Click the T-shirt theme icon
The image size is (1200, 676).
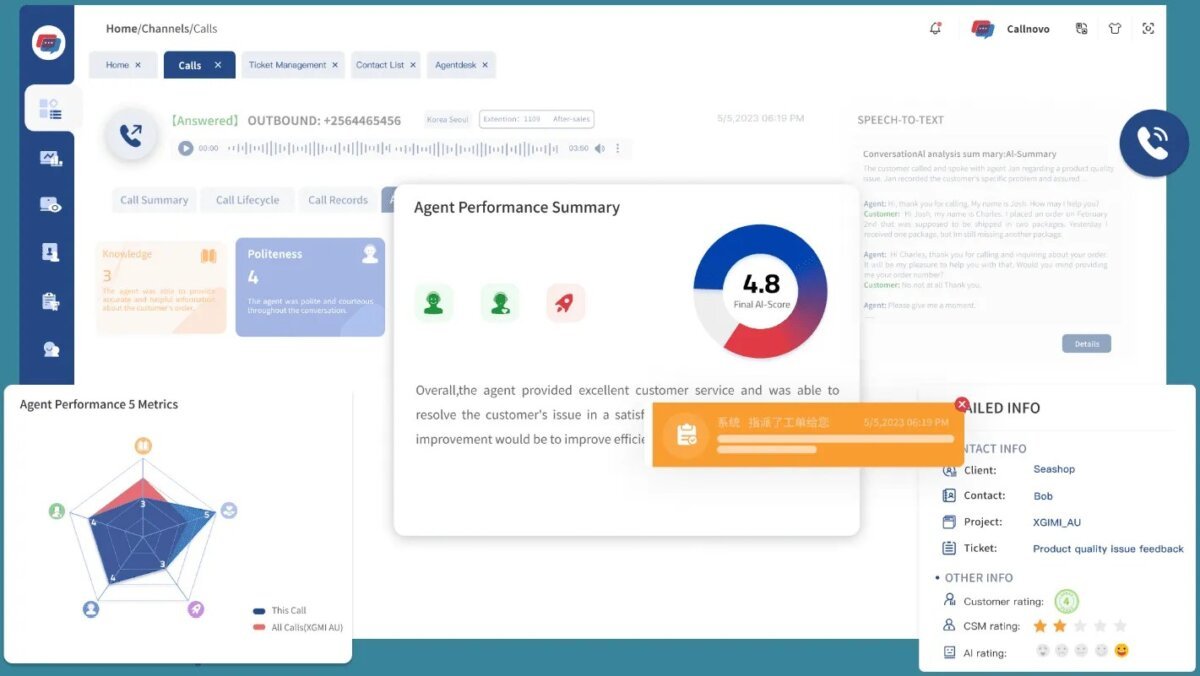[x=1115, y=29]
